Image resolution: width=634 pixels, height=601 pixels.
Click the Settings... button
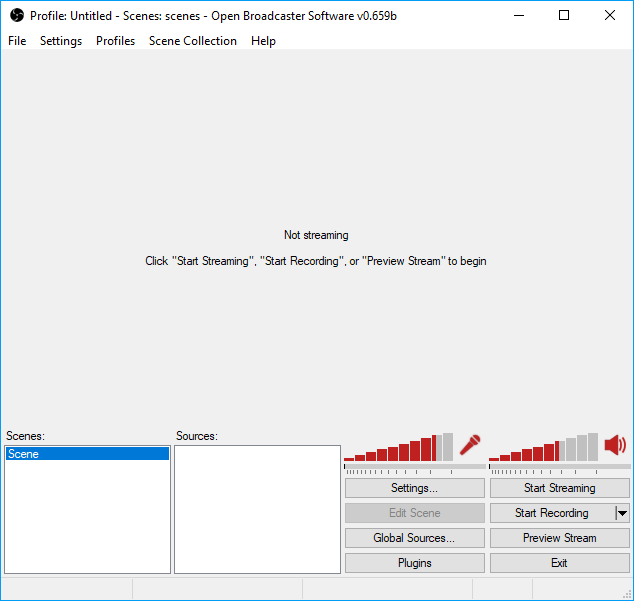(414, 488)
